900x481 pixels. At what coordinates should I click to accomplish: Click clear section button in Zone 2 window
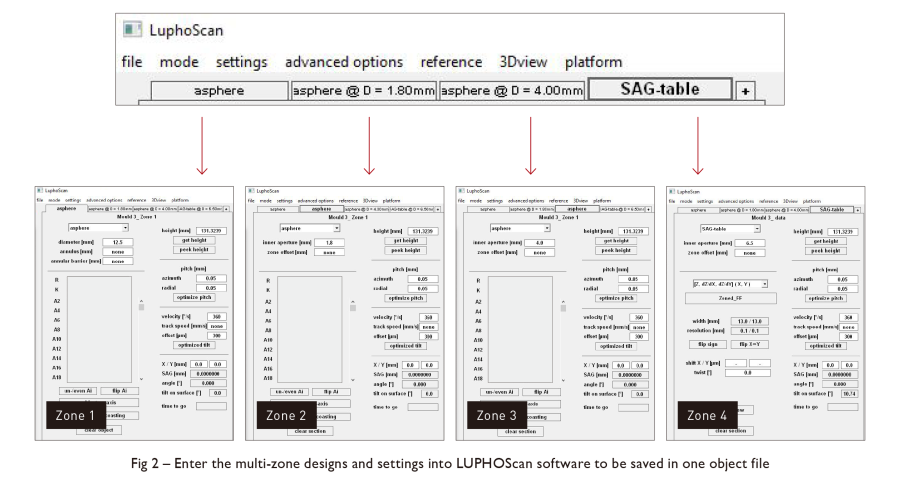(310, 430)
